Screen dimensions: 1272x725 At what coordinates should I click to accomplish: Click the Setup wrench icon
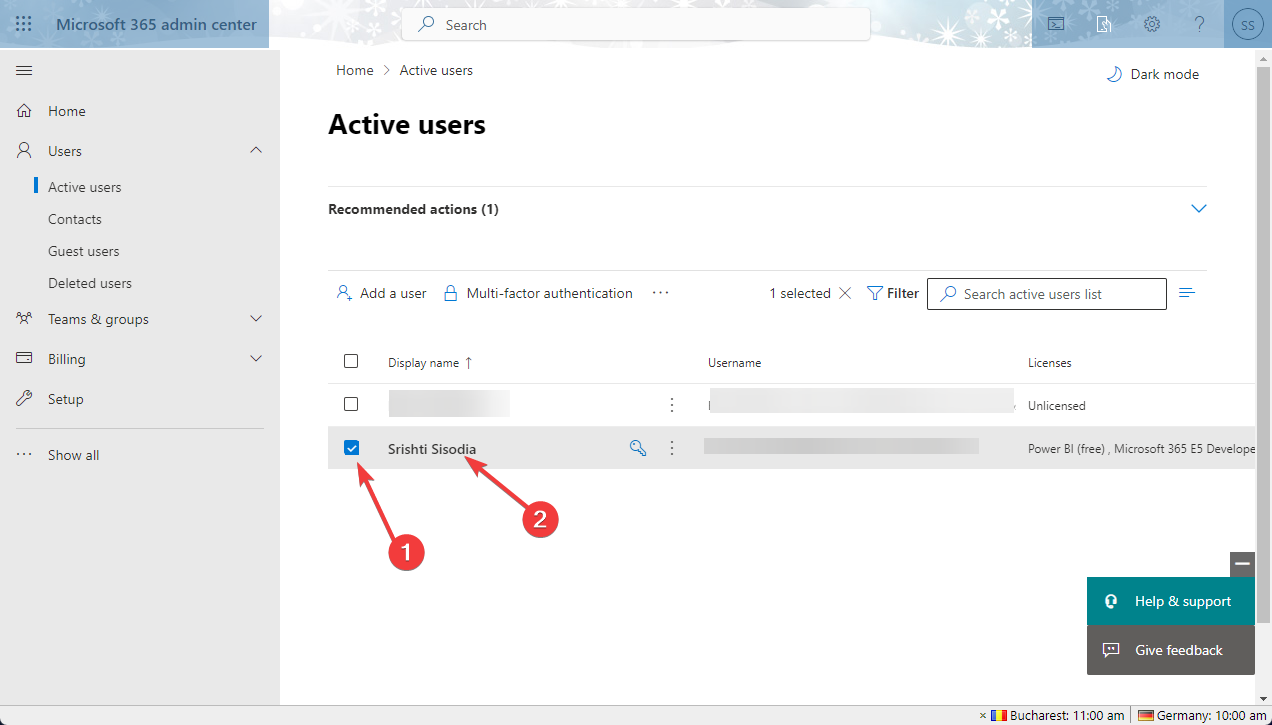[24, 399]
